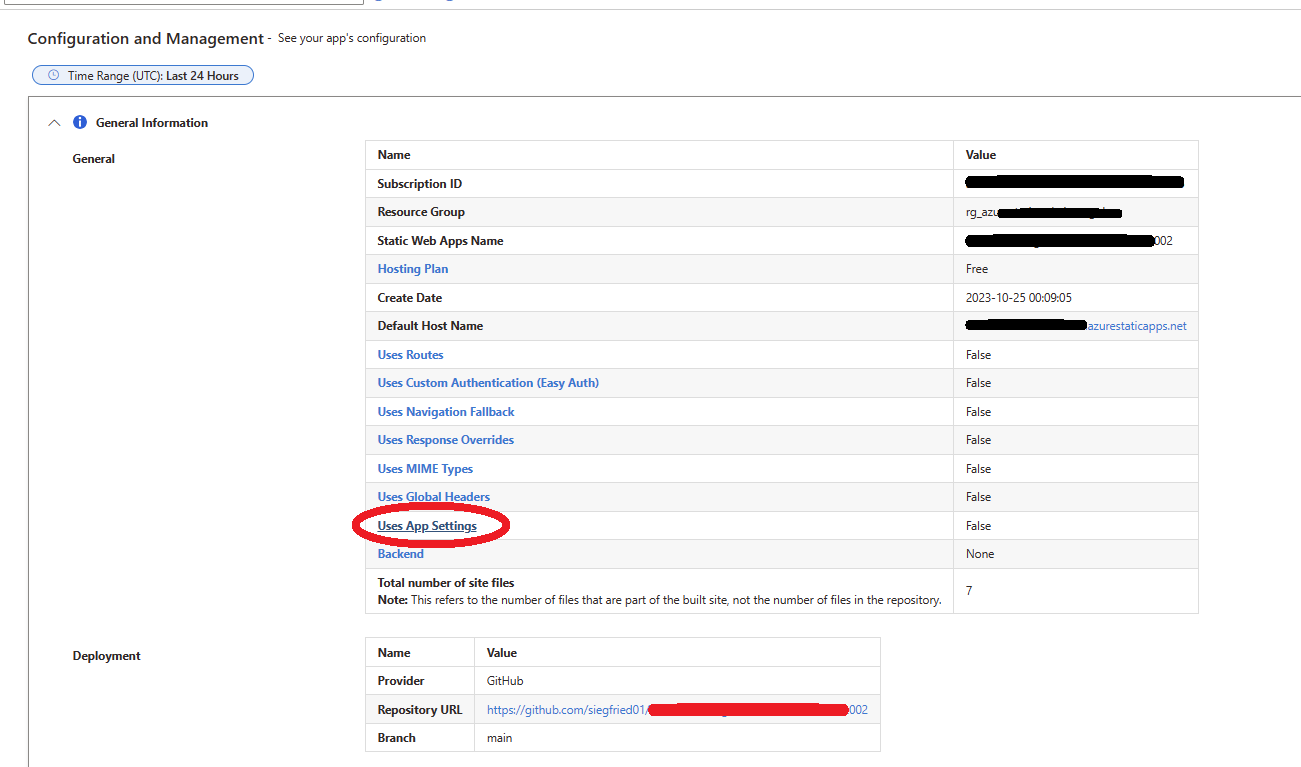The width and height of the screenshot is (1301, 767).
Task: Open Uses Custom Authentication (Easy Auth) link
Action: [488, 383]
